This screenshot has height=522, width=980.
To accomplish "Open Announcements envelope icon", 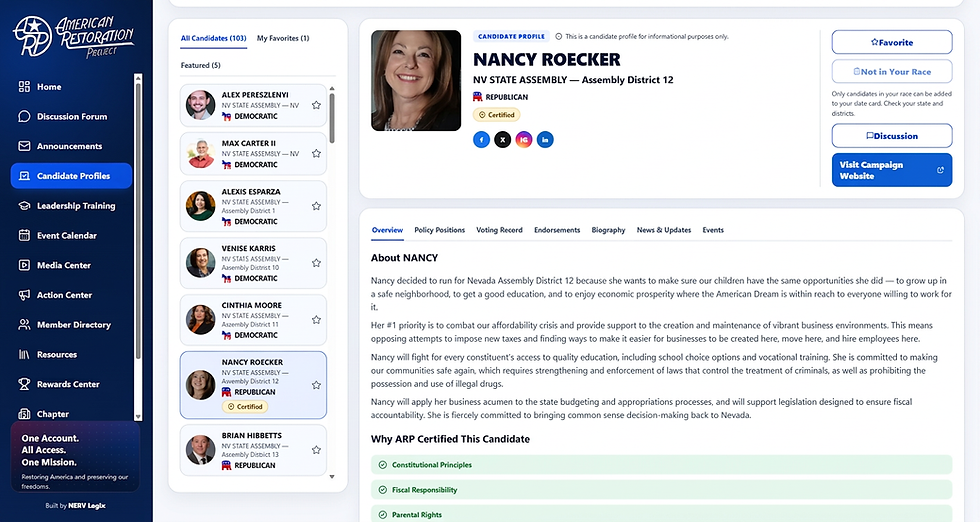I will click(x=24, y=146).
